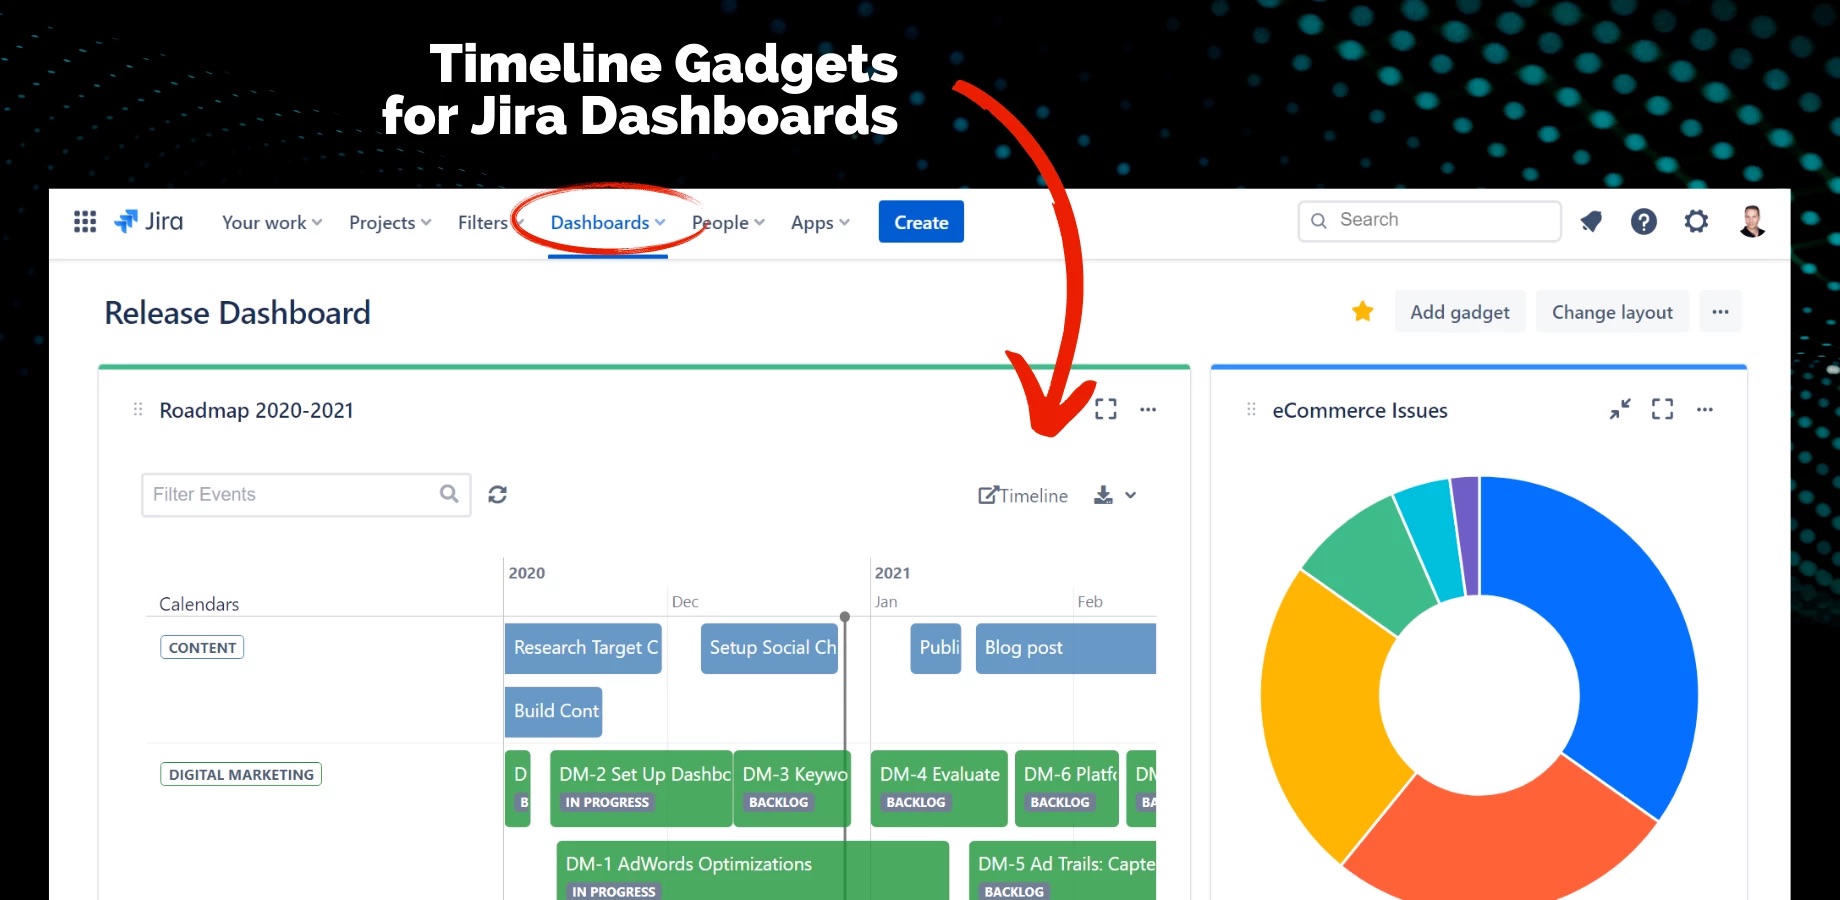The image size is (1840, 900).
Task: Open the Timeline link in roadmap gadget
Action: point(1023,495)
